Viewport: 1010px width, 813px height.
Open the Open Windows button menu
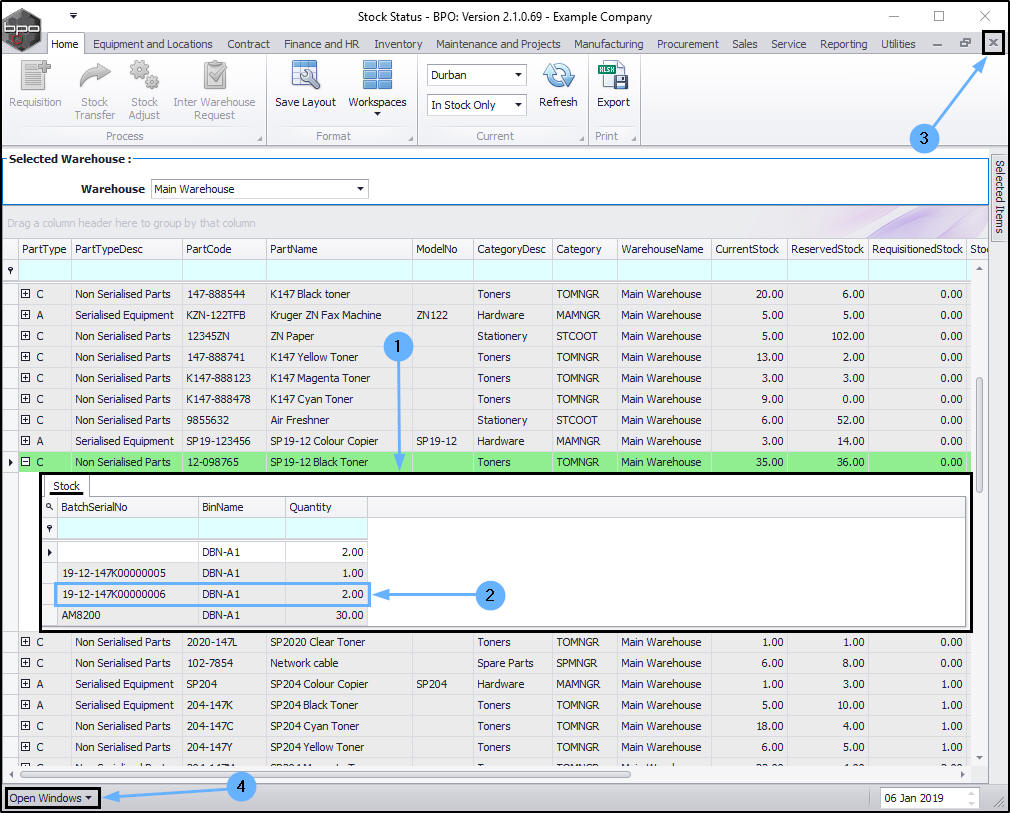[53, 798]
